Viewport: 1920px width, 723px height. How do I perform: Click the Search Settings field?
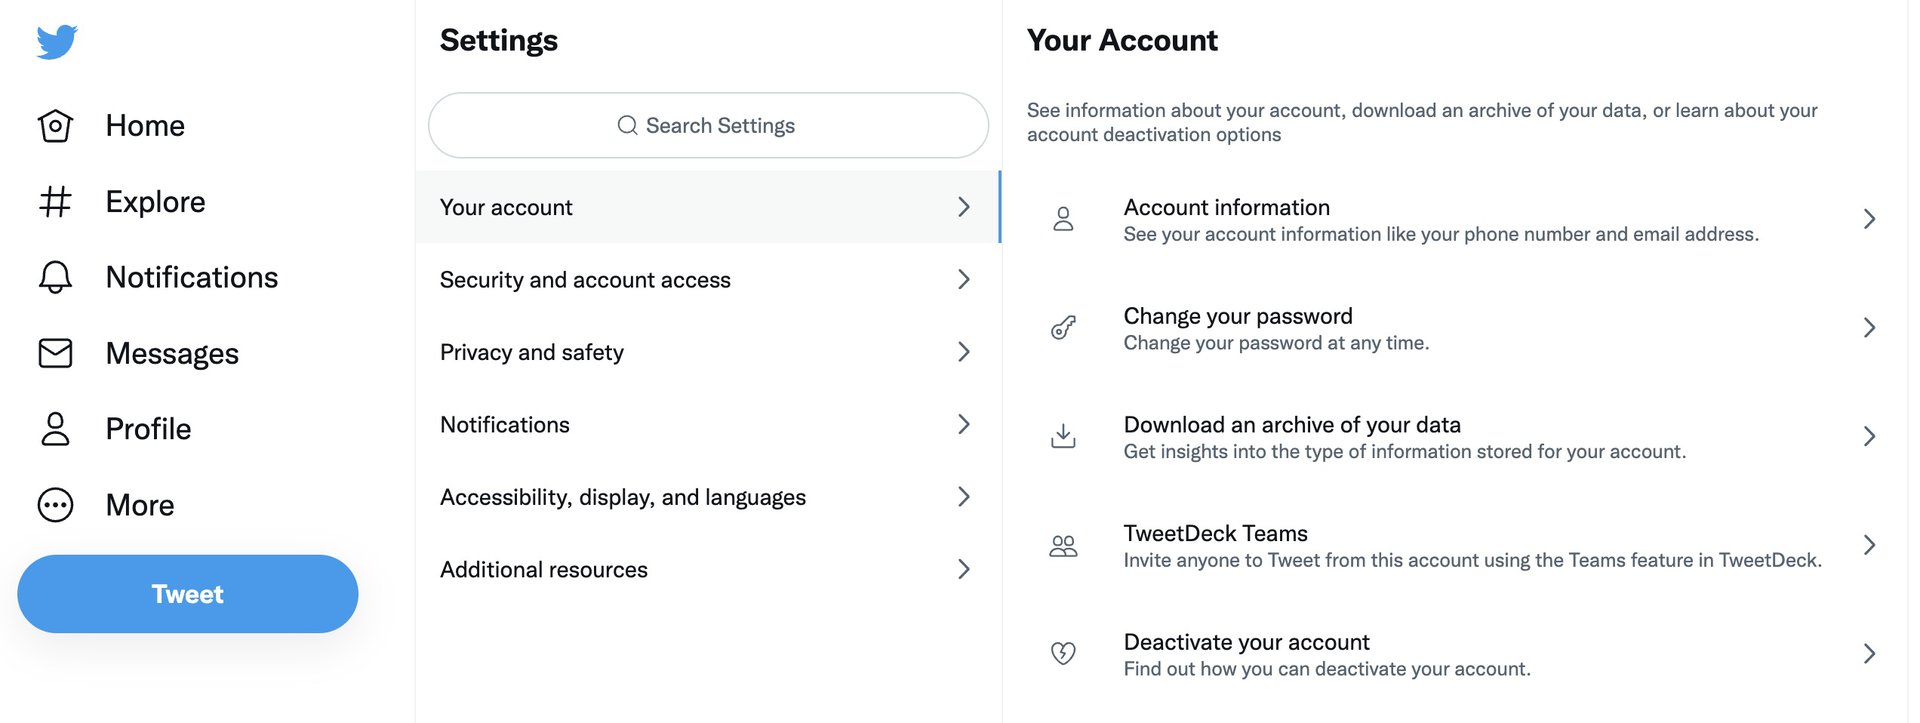click(708, 126)
